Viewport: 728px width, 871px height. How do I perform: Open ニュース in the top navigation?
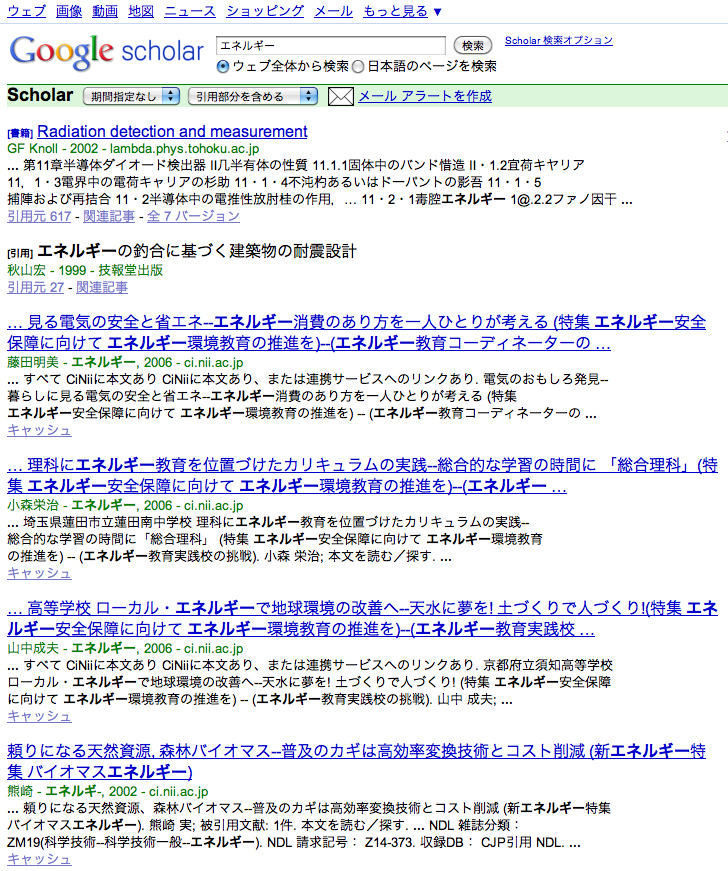[190, 11]
